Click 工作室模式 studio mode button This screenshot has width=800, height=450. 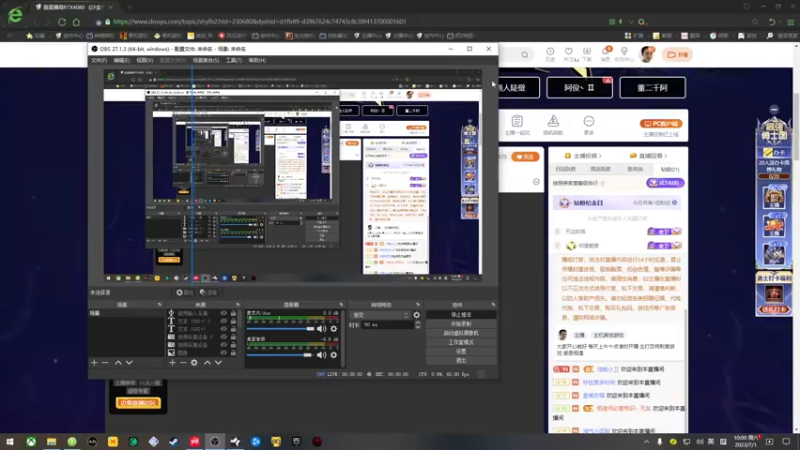coord(461,342)
